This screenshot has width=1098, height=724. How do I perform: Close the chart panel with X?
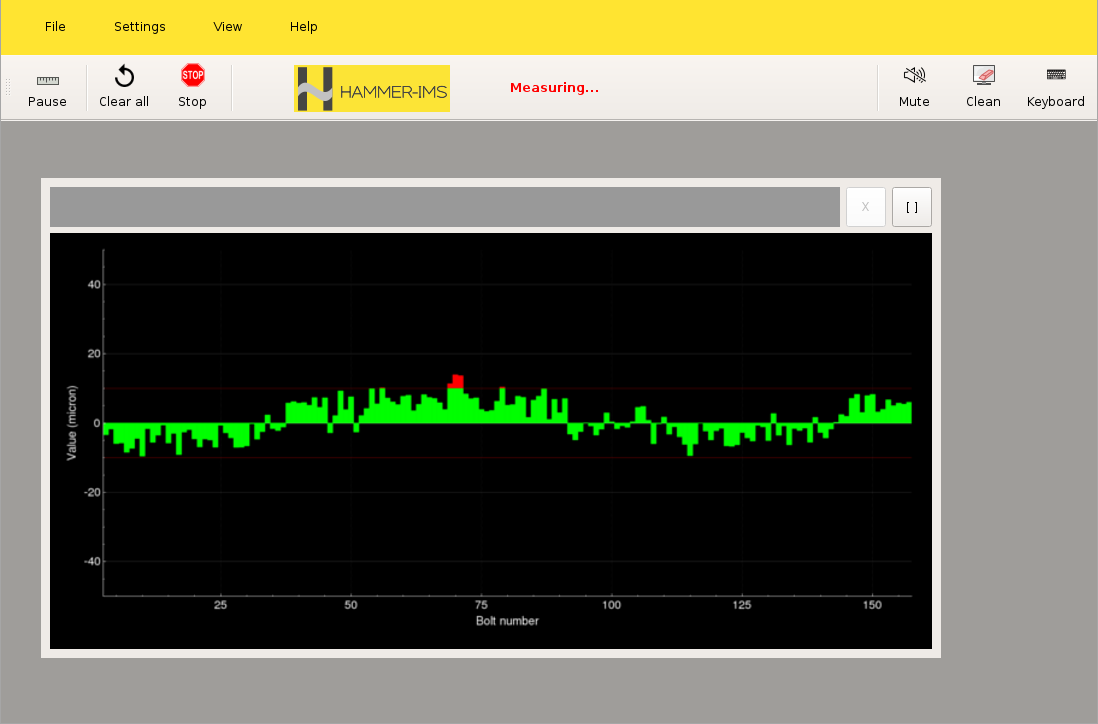865,207
